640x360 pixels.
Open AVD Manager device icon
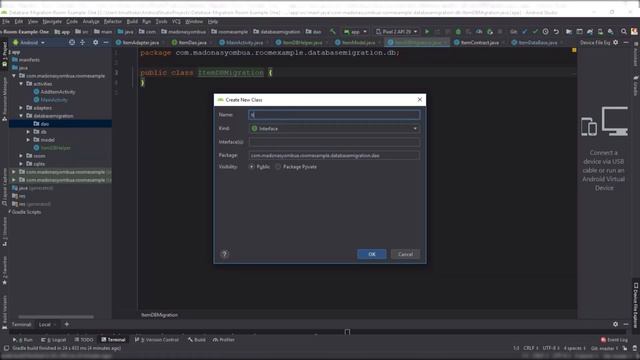(600, 31)
